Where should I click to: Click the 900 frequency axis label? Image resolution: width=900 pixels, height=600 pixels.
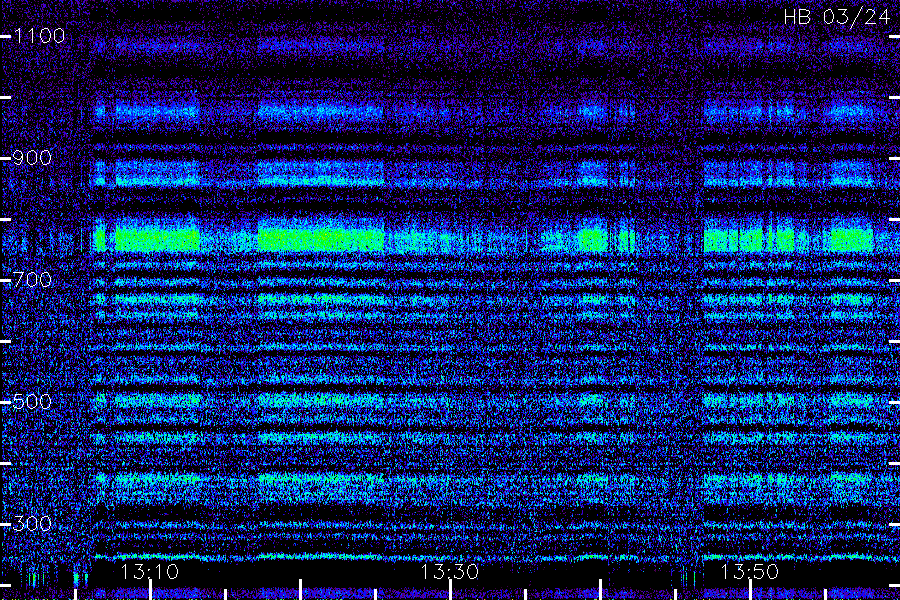point(32,158)
